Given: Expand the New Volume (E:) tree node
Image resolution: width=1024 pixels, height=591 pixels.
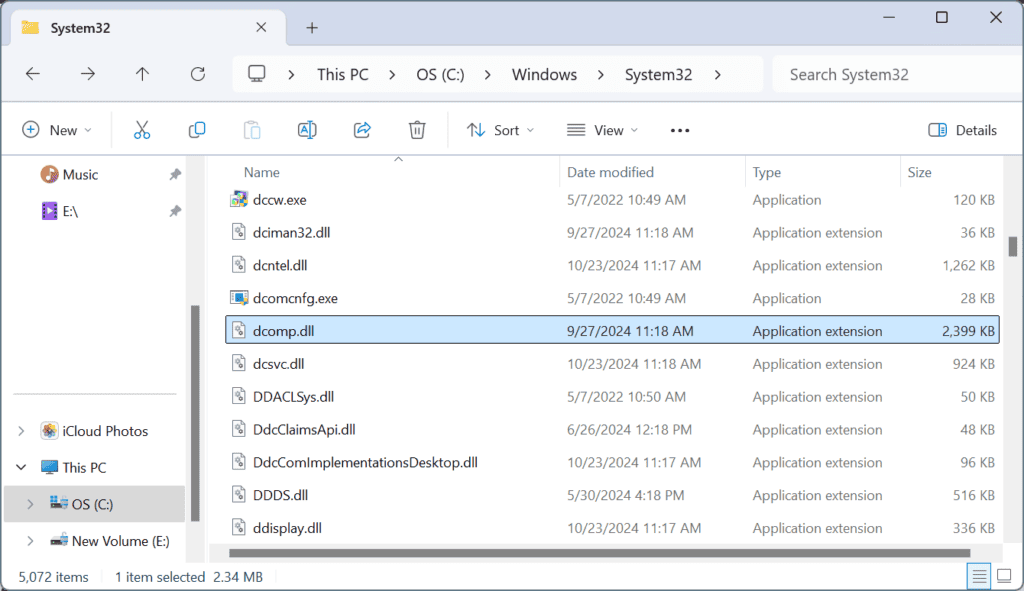Looking at the screenshot, I should pyautogui.click(x=30, y=541).
